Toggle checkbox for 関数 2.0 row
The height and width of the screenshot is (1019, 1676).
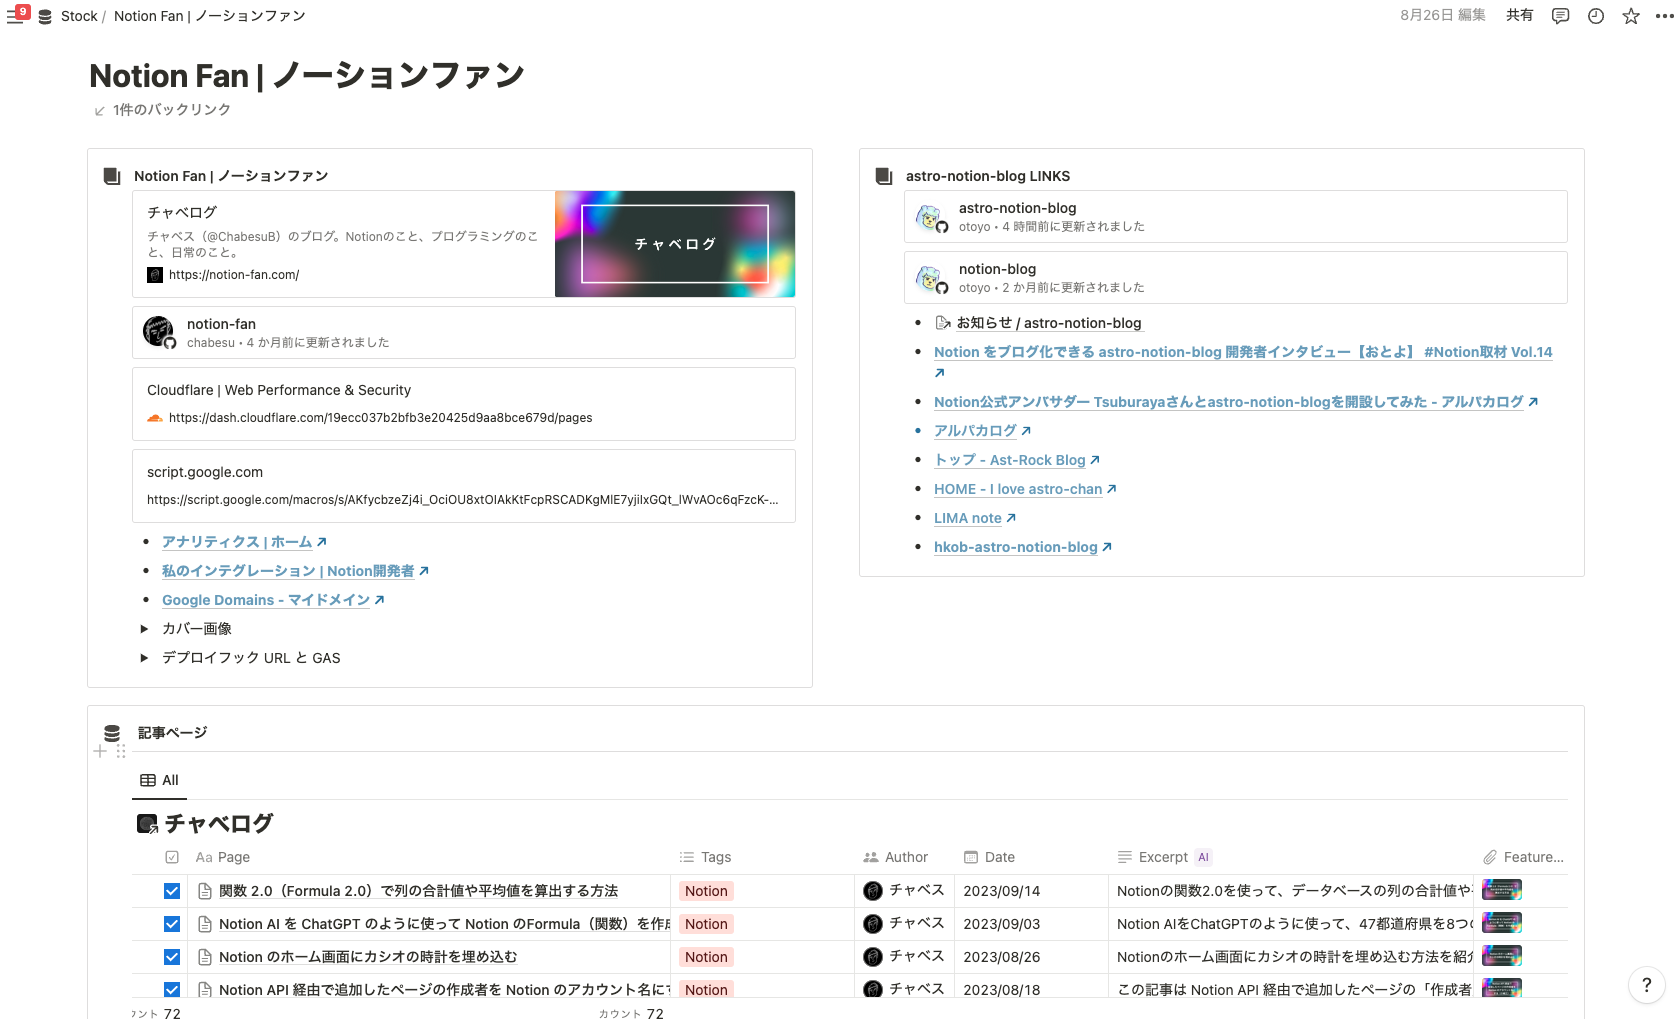(172, 891)
